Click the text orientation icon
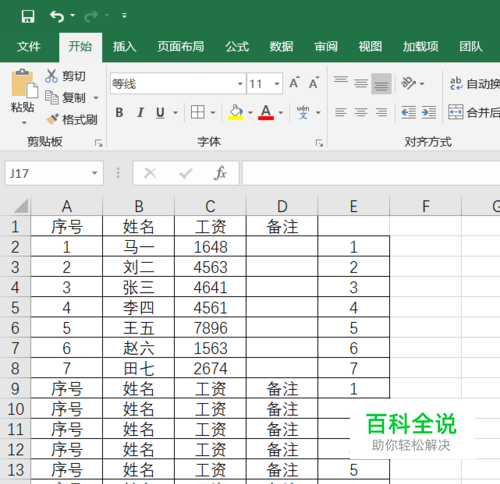 pyautogui.click(x=409, y=83)
